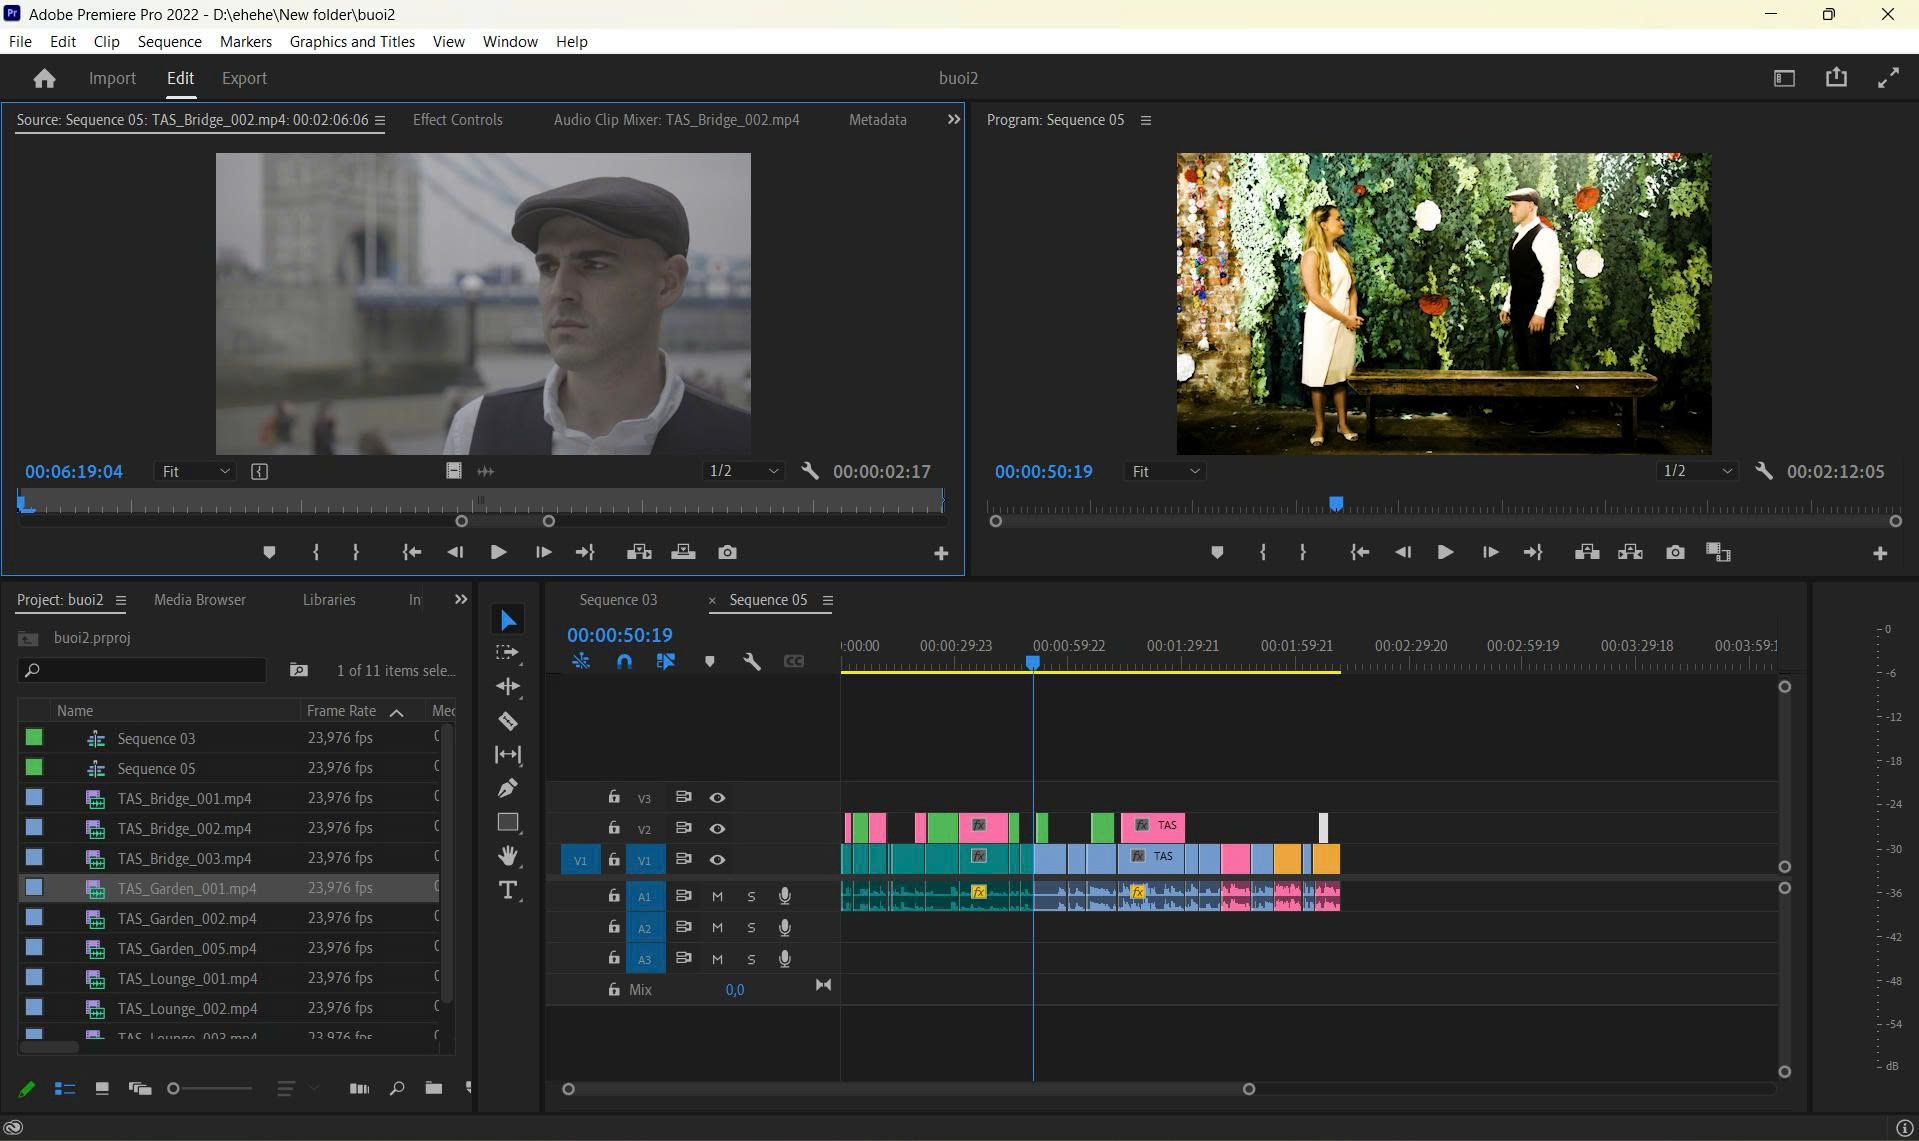Sort by Frame Rate column header
Screen dimensions: 1919x1141
341,710
